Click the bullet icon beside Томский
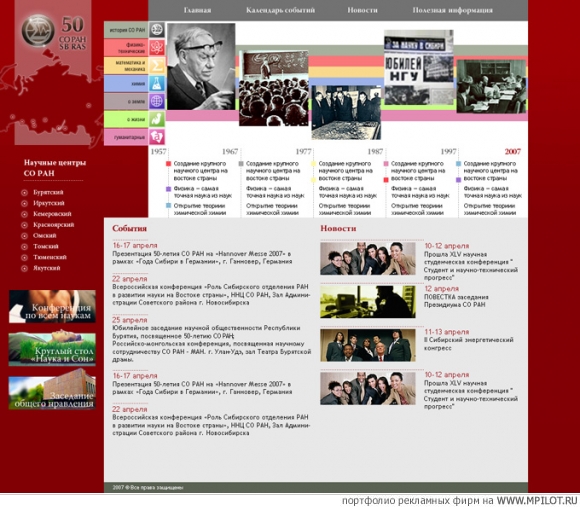The height and width of the screenshot is (508, 580). (24, 246)
